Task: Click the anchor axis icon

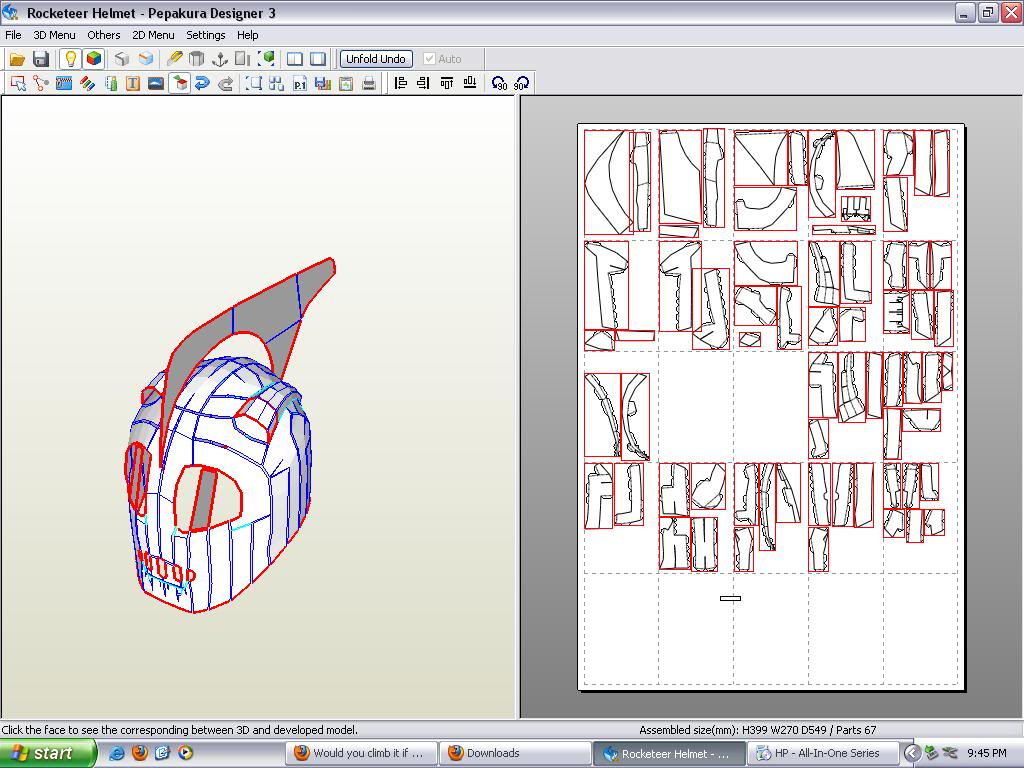Action: click(x=220, y=59)
